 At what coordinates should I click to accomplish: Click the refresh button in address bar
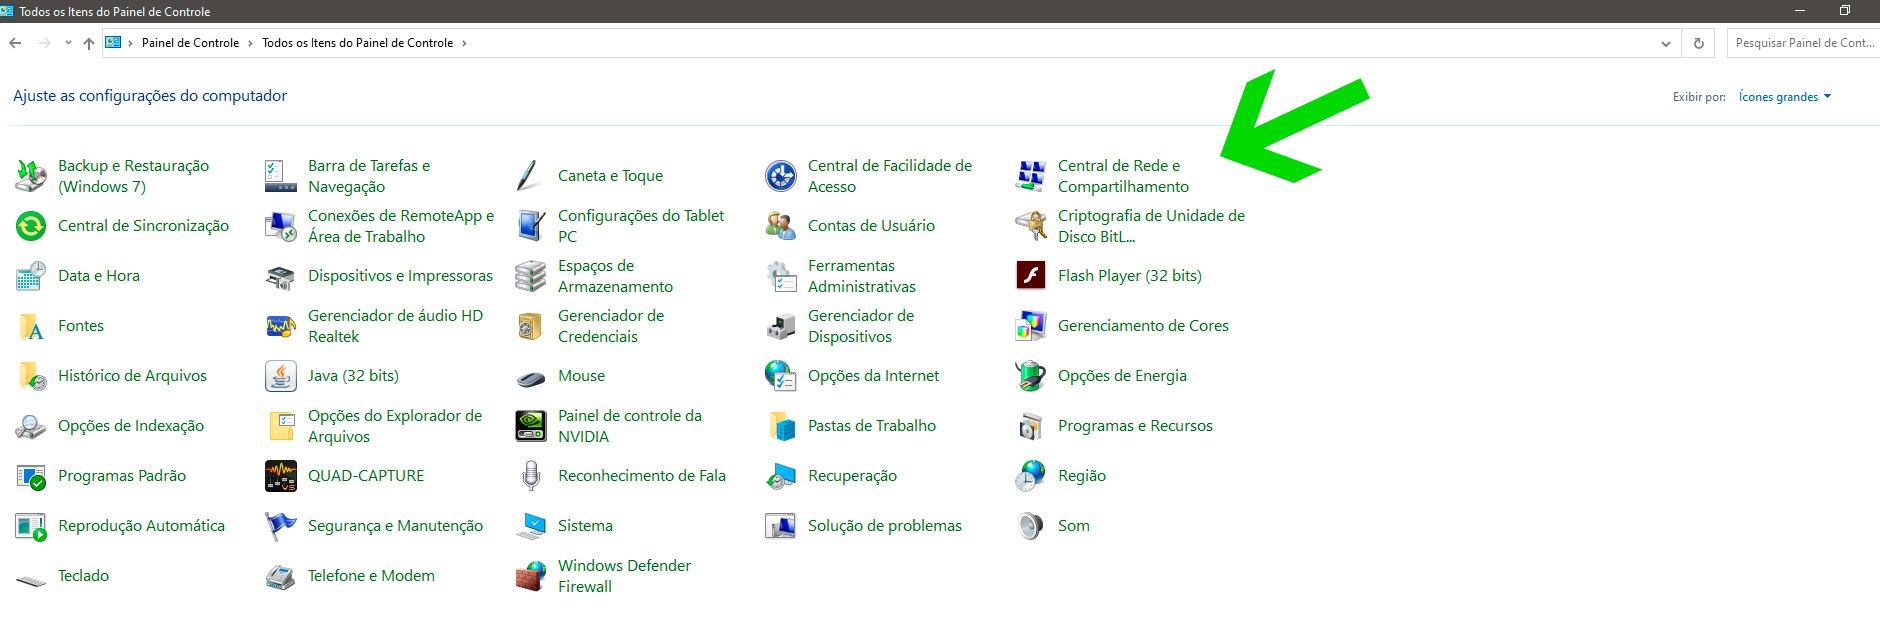[x=1698, y=43]
